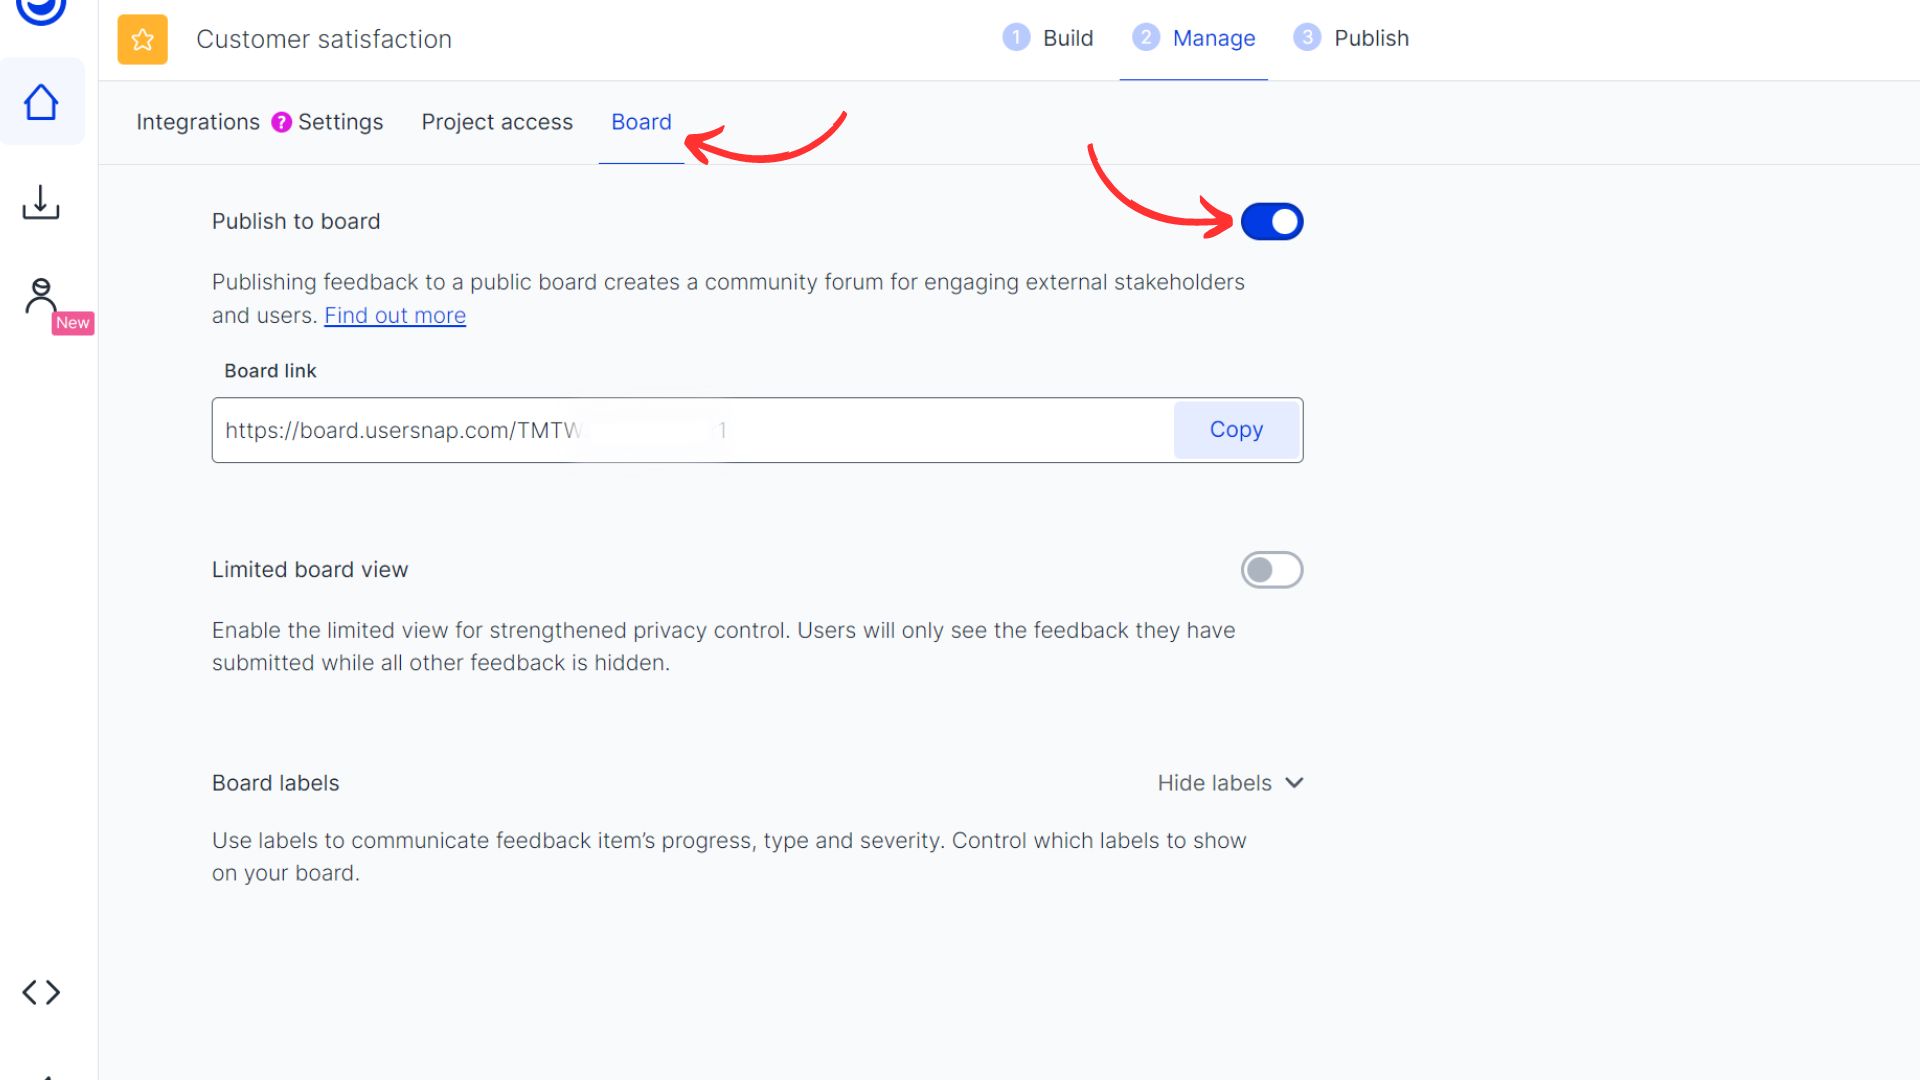Open the Project access tab
Image resolution: width=1920 pixels, height=1080 pixels.
(x=497, y=122)
